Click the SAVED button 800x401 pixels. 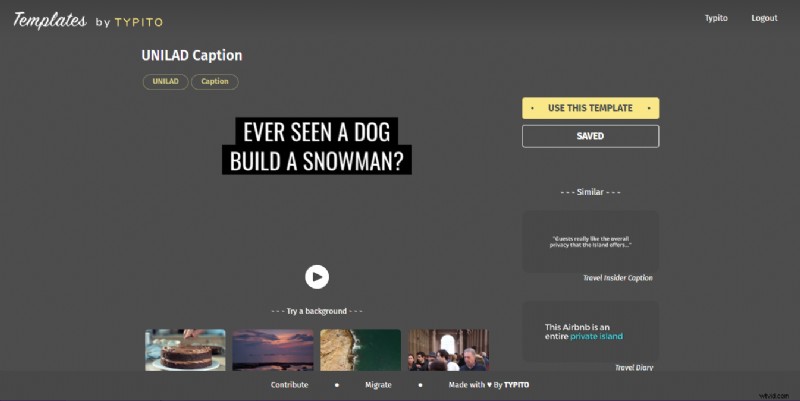590,136
